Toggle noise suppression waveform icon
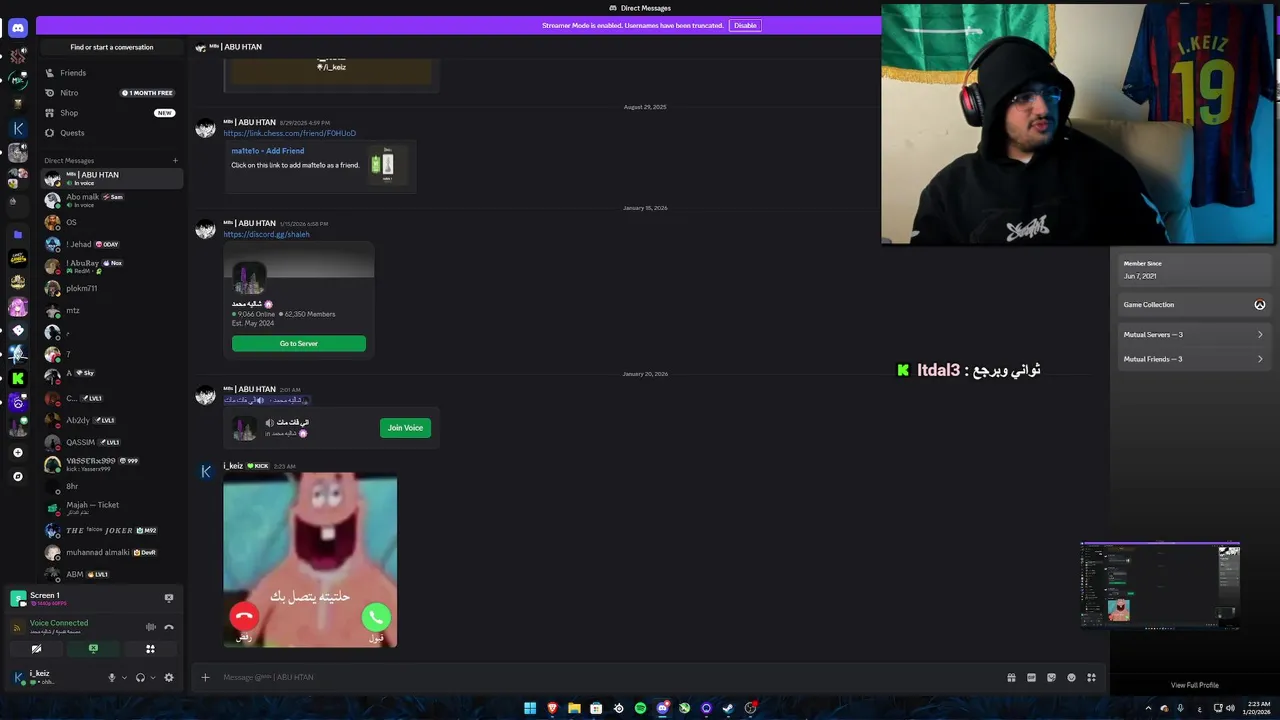Screen dimensions: 1280x720 tap(151, 627)
